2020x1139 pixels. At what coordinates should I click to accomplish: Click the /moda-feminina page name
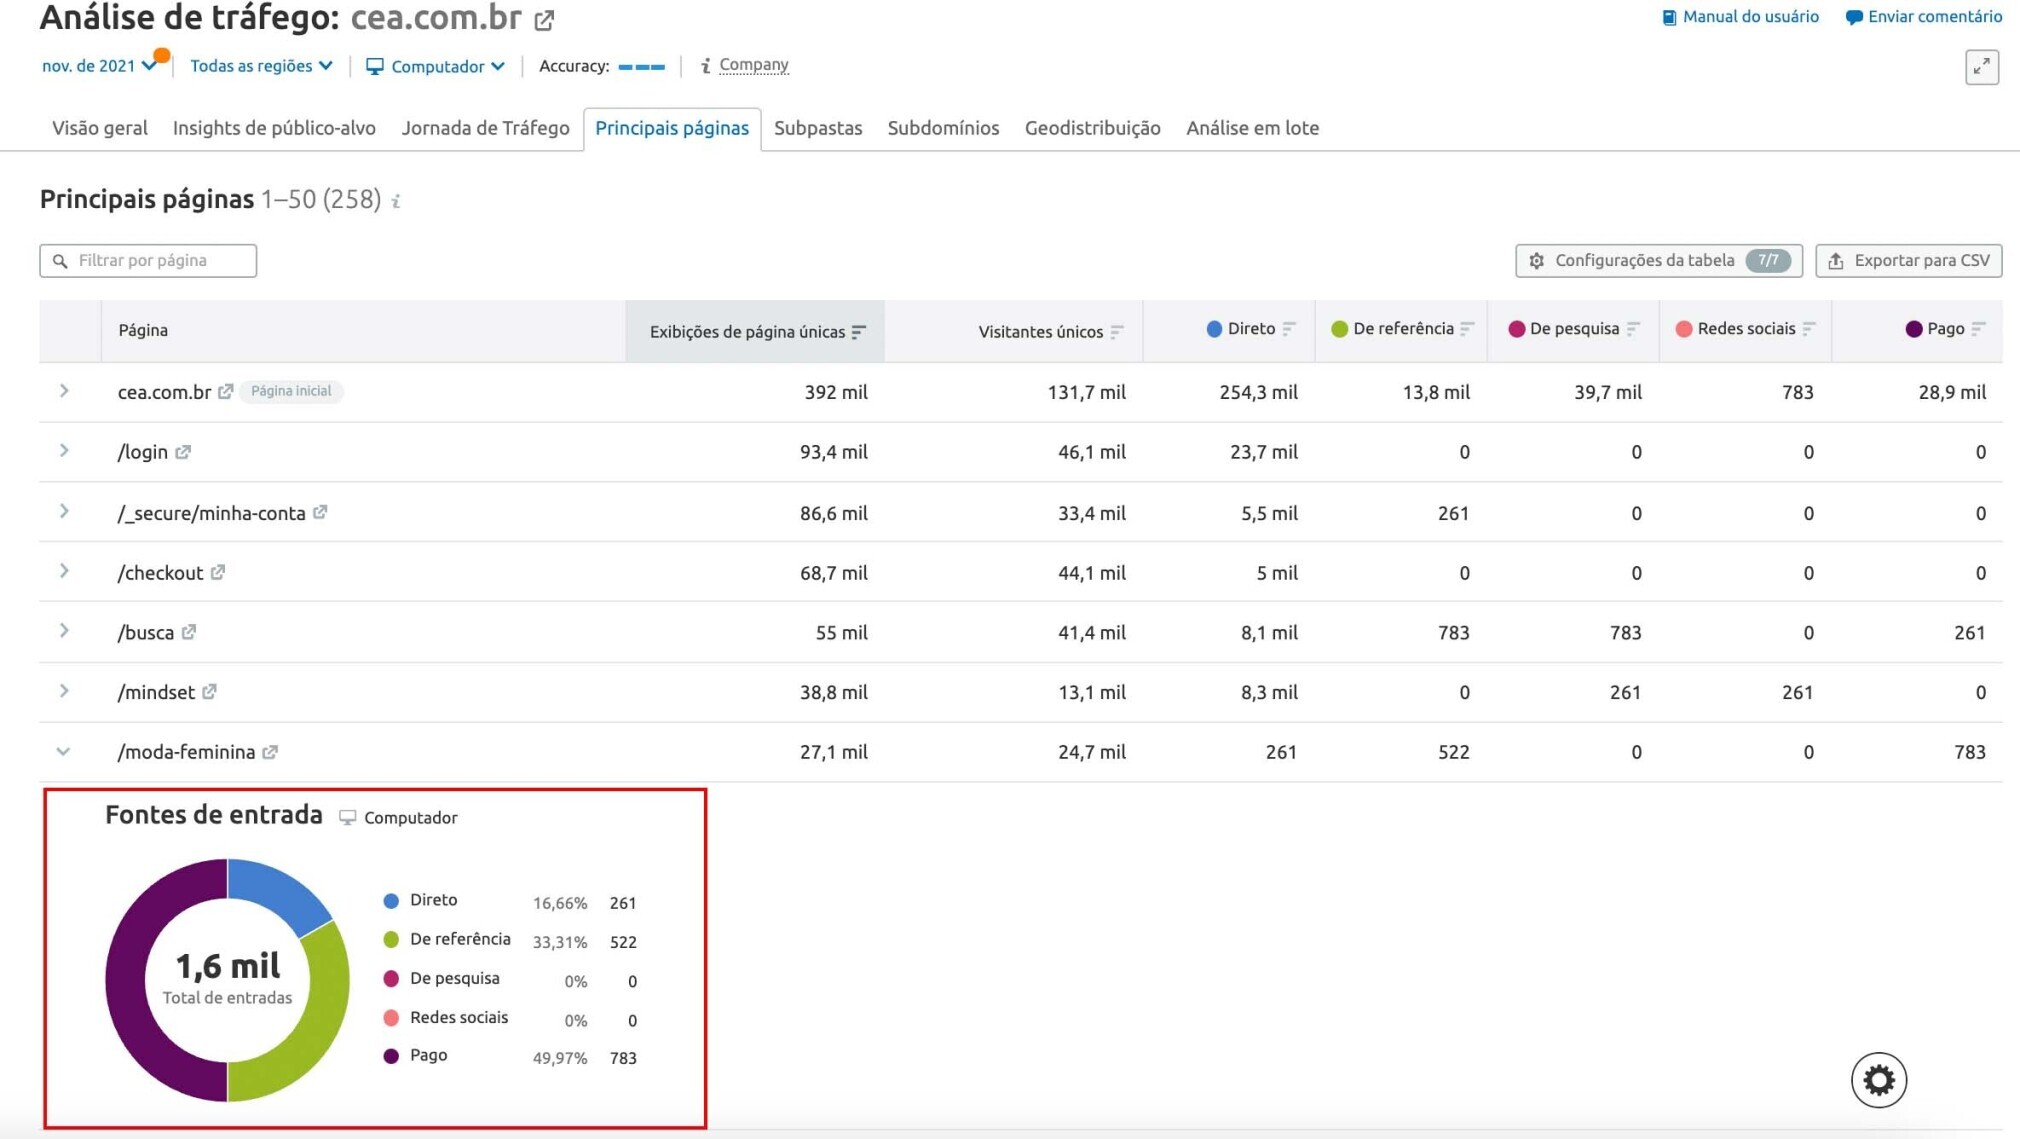click(x=186, y=752)
